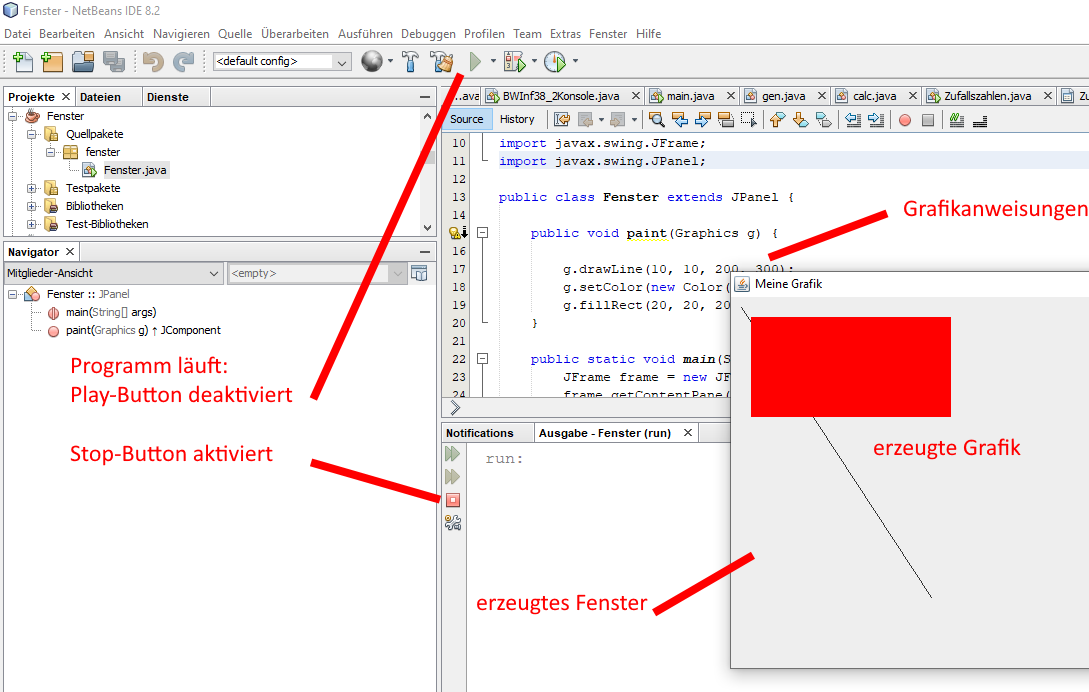Start macro recording with red circle icon
Viewport: 1089px width, 692px height.
tap(904, 120)
